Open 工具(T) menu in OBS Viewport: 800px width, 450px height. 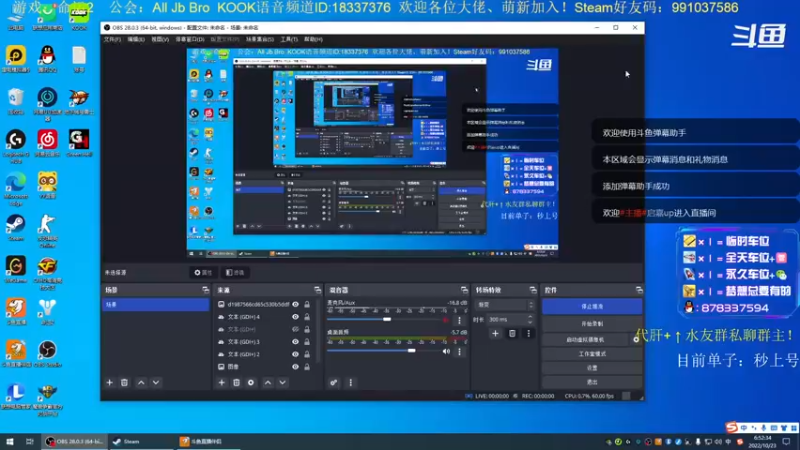pyautogui.click(x=289, y=39)
